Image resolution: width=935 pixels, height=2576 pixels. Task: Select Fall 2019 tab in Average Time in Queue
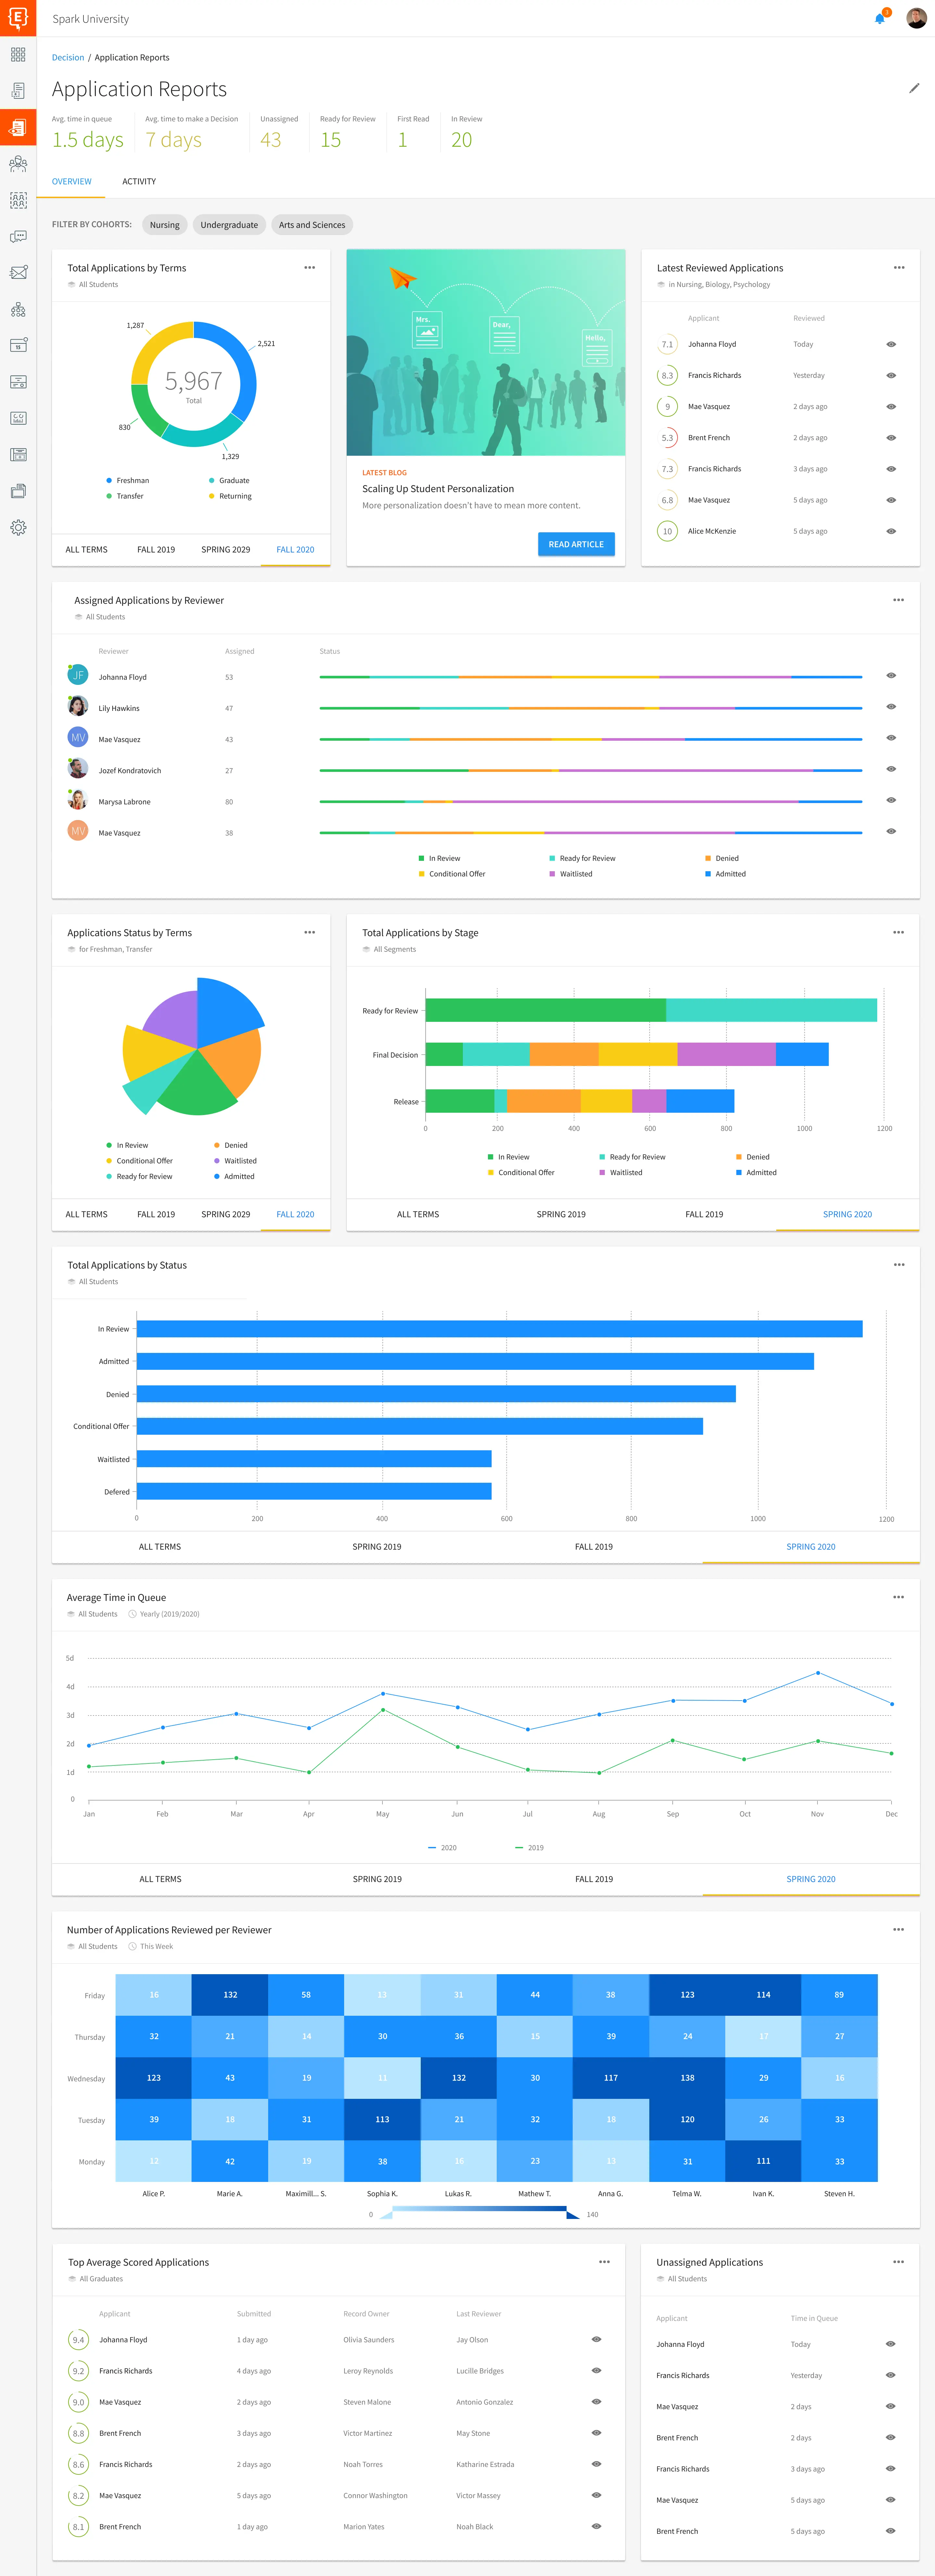click(594, 1879)
